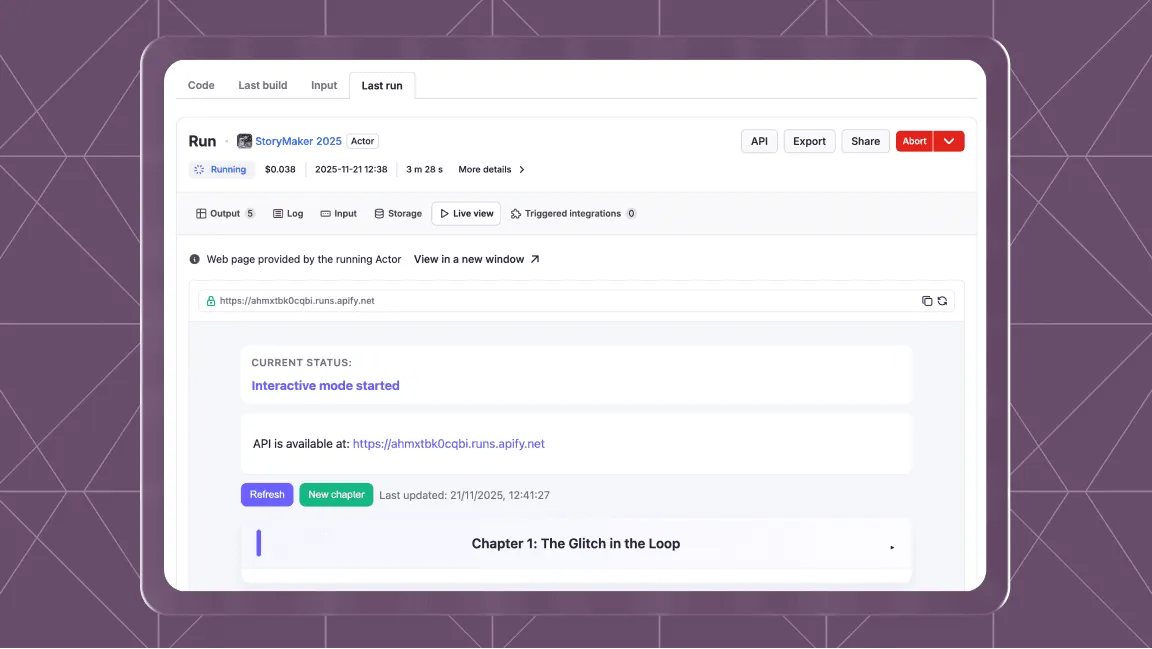Viewport: 1152px width, 649px height.
Task: Open the Output tab with table icon
Action: (224, 214)
